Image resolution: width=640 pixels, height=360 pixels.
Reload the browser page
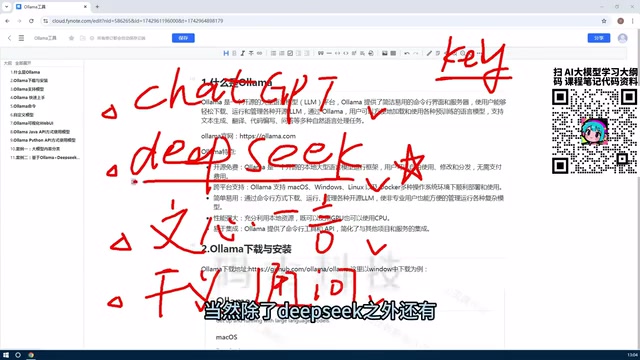point(31,21)
